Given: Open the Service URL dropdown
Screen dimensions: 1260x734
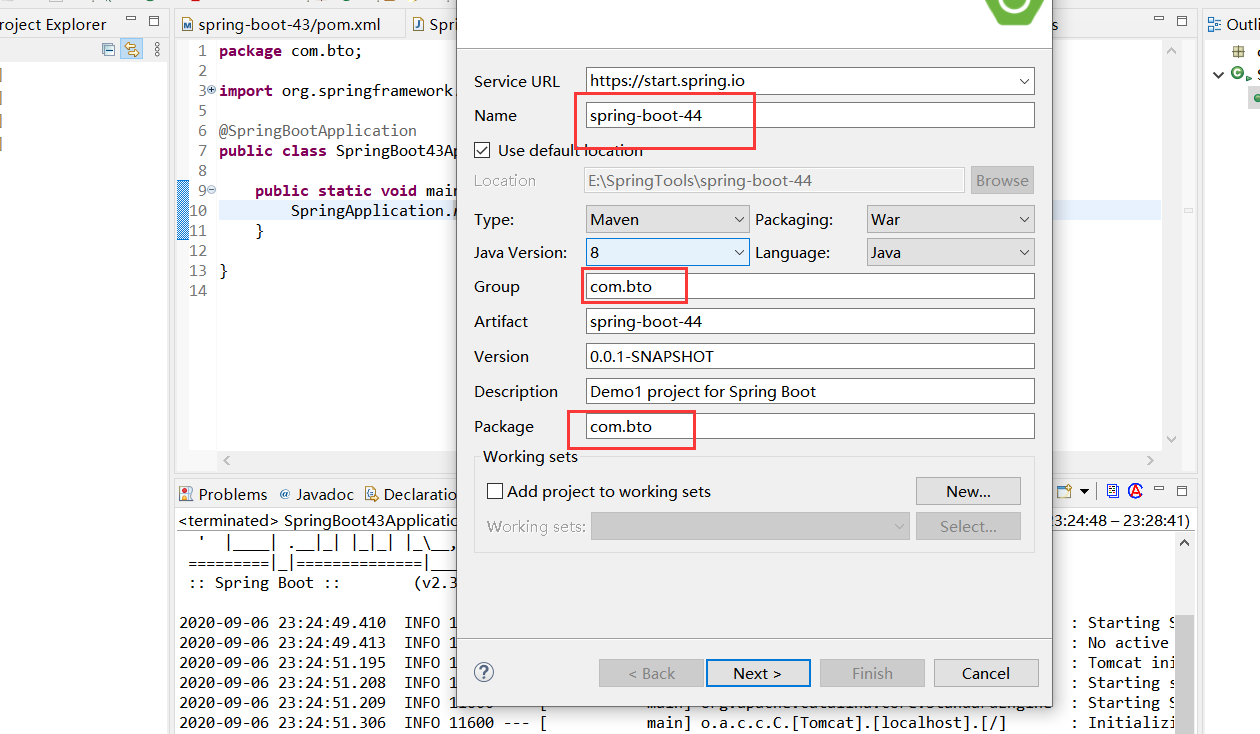Looking at the screenshot, I should (1024, 81).
